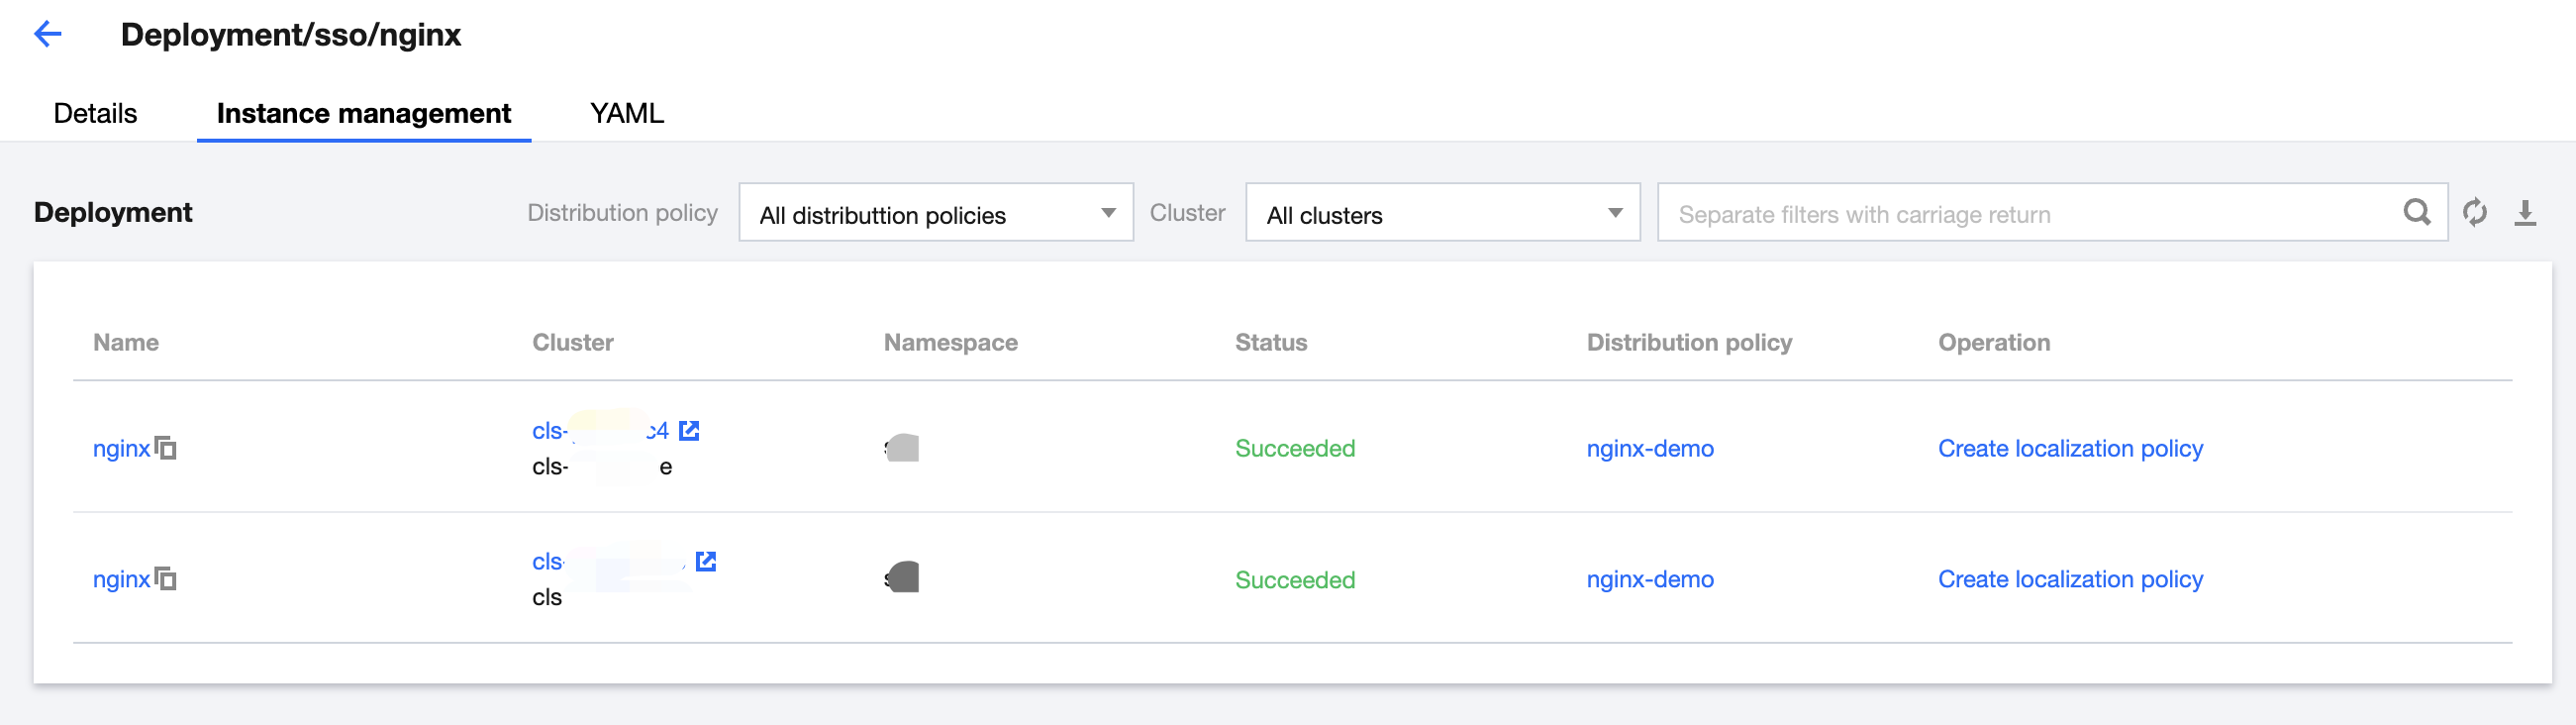Open the second nginx instance link
This screenshot has height=725, width=2576.
tap(121, 580)
